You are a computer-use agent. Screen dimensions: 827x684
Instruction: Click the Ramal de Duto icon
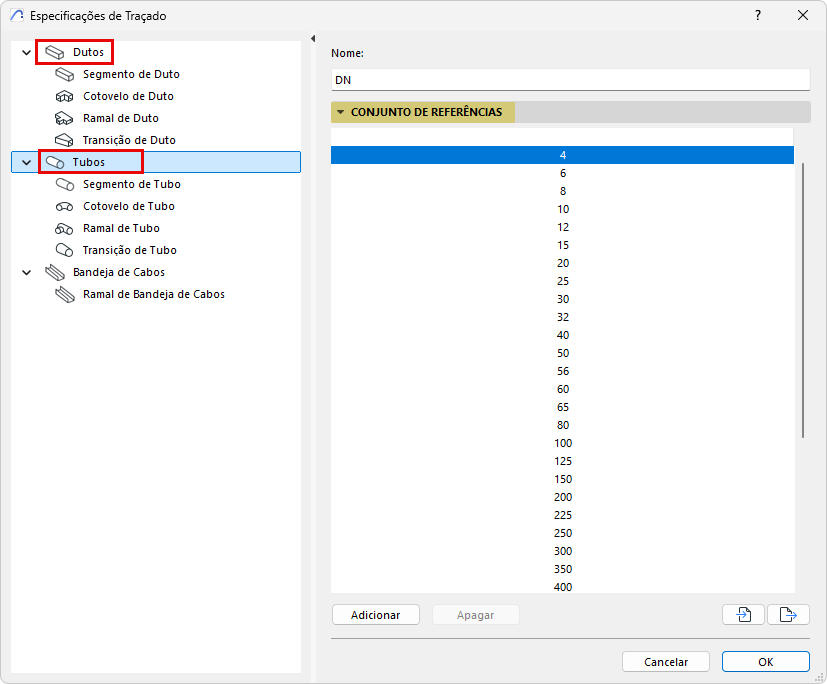tap(64, 119)
